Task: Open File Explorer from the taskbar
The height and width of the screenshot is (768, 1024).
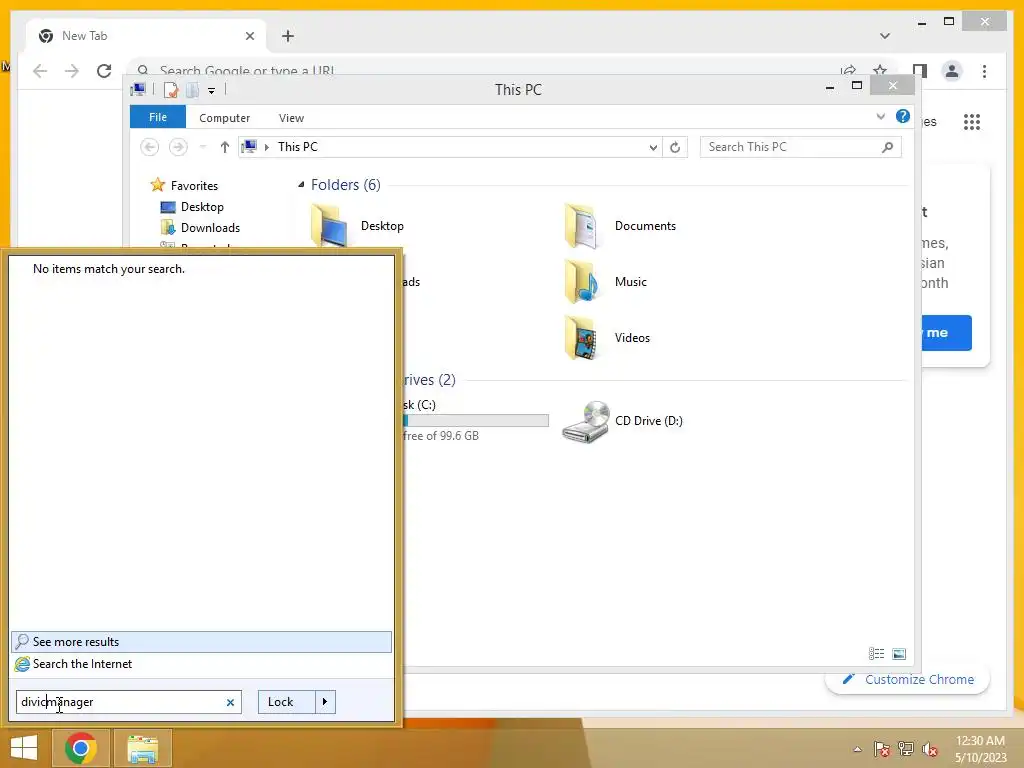Action: click(143, 748)
